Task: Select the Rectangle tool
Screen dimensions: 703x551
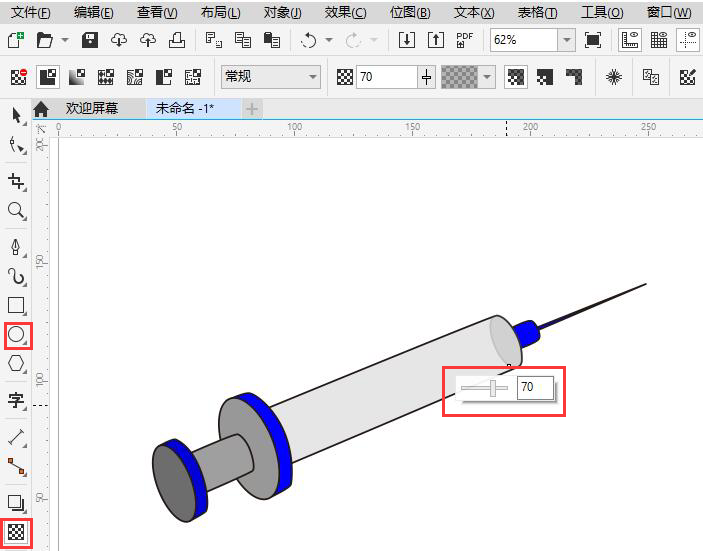Action: coord(17,306)
